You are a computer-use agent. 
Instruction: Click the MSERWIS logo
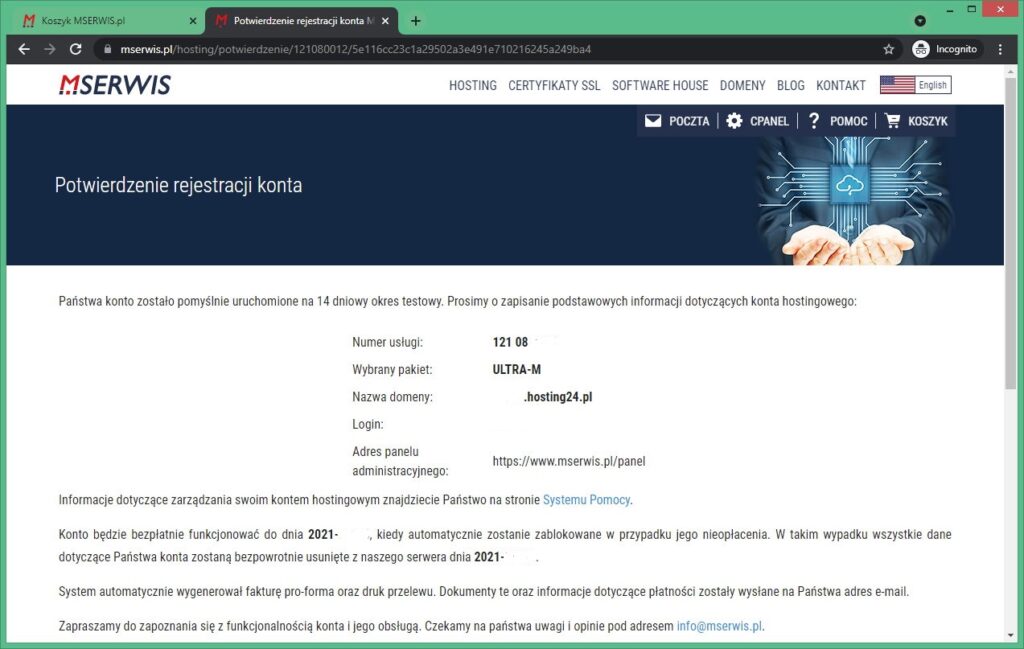(114, 85)
